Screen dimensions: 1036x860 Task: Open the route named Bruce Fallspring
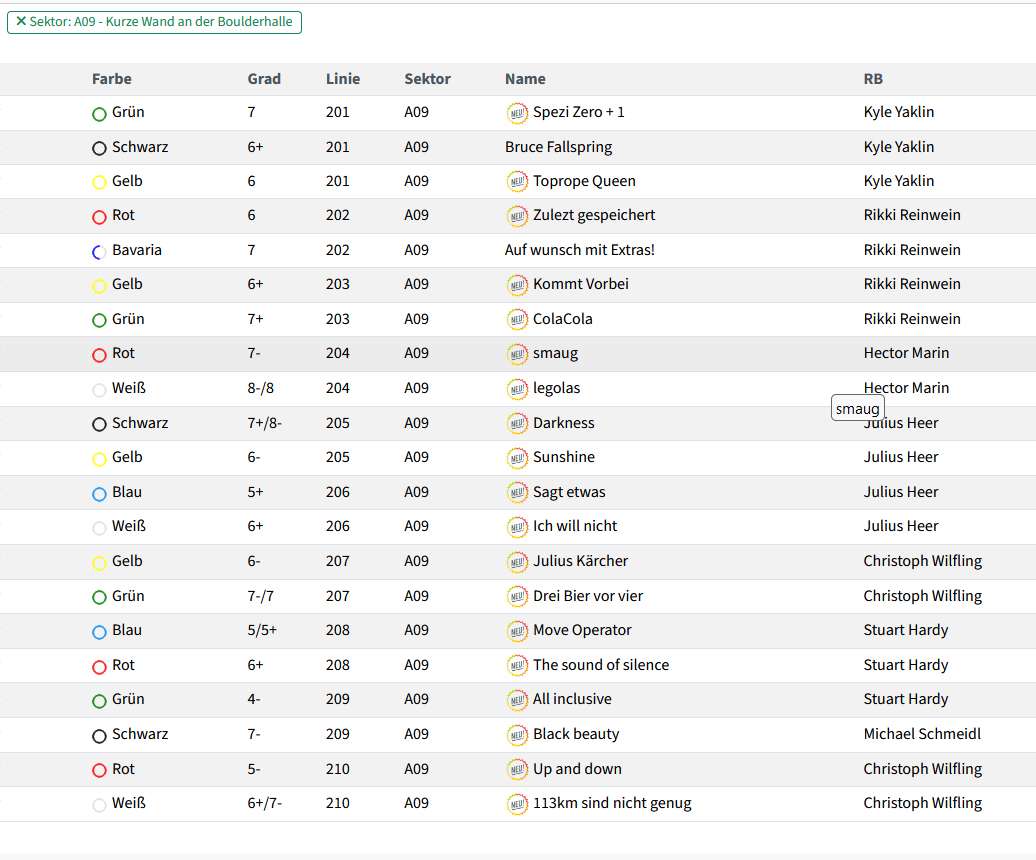[558, 147]
